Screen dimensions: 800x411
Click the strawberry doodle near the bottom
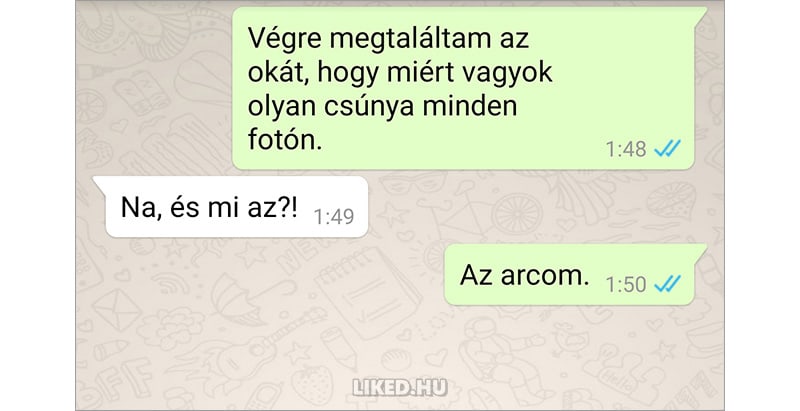point(313,387)
